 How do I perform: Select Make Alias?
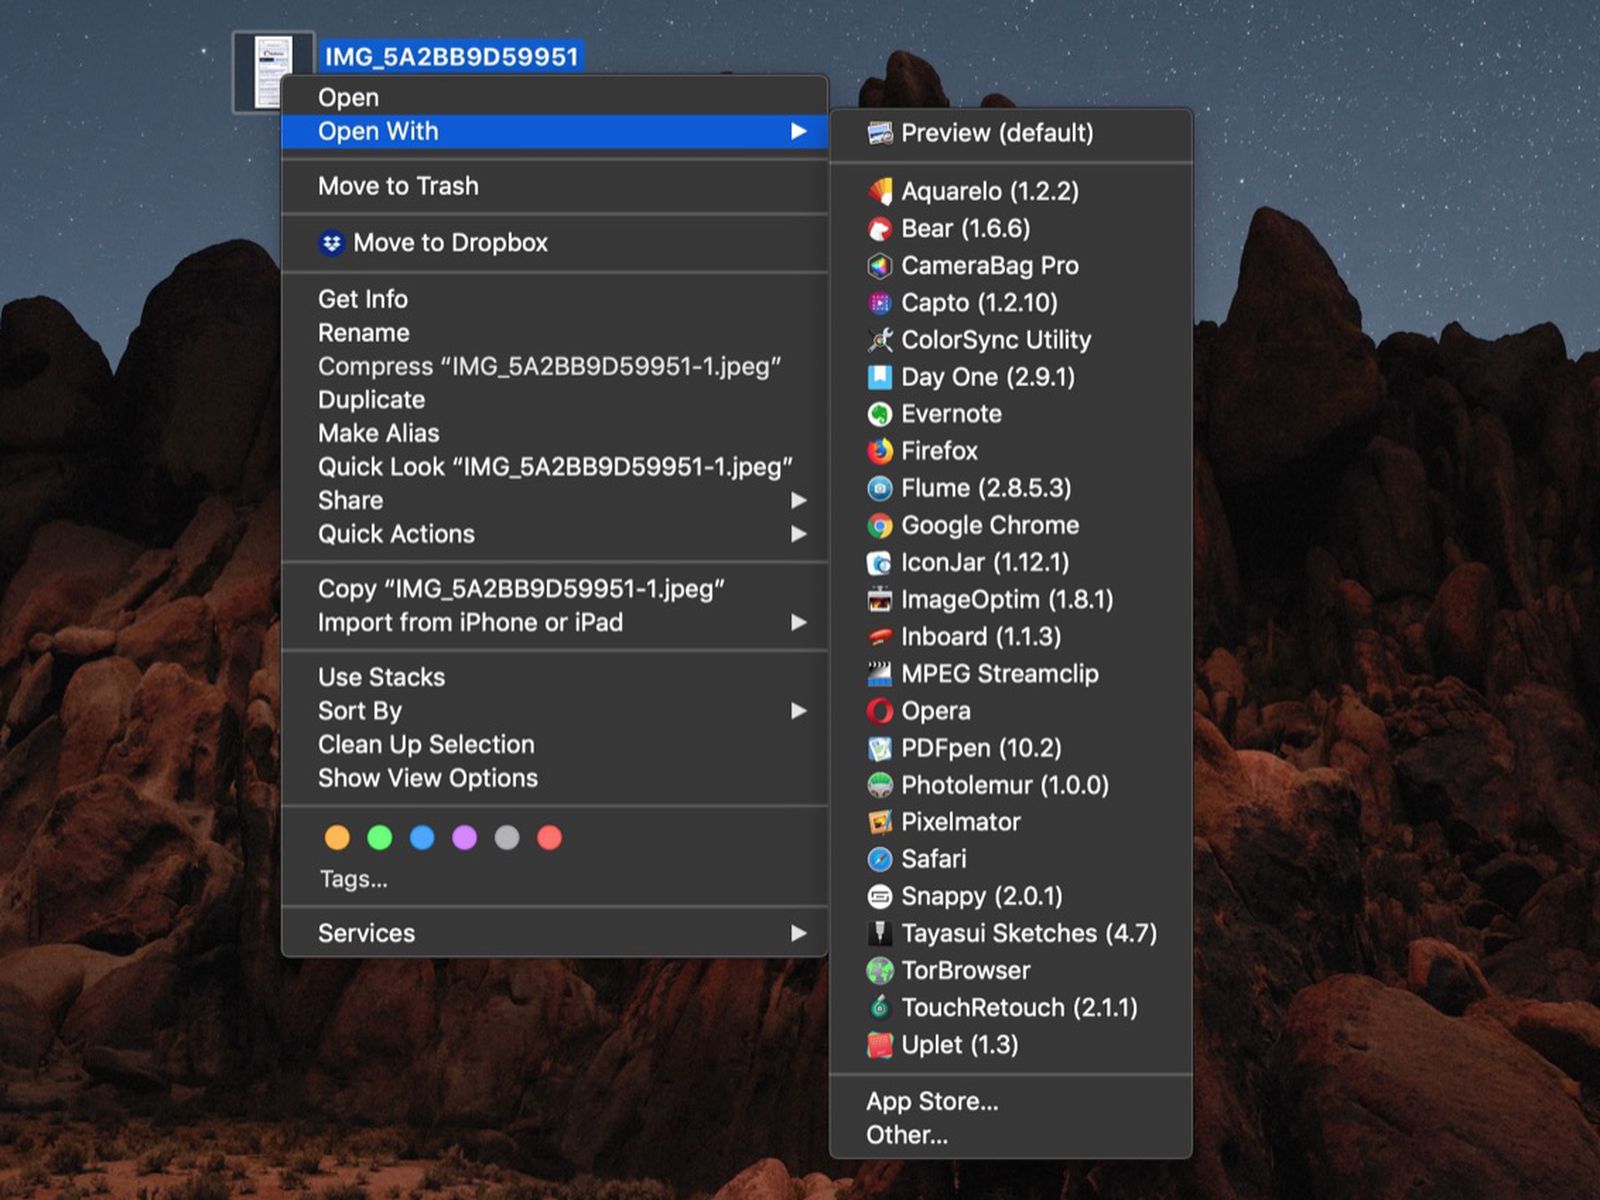click(555, 433)
